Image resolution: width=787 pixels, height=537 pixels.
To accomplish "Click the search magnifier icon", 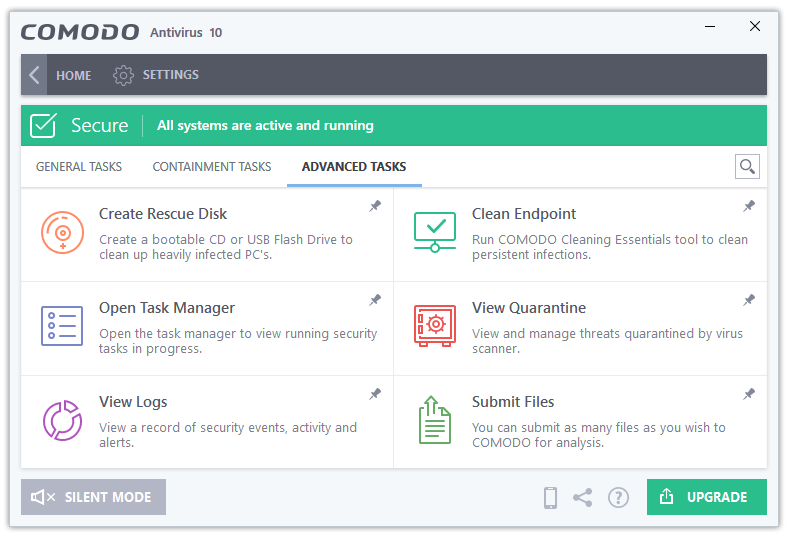I will 747,167.
